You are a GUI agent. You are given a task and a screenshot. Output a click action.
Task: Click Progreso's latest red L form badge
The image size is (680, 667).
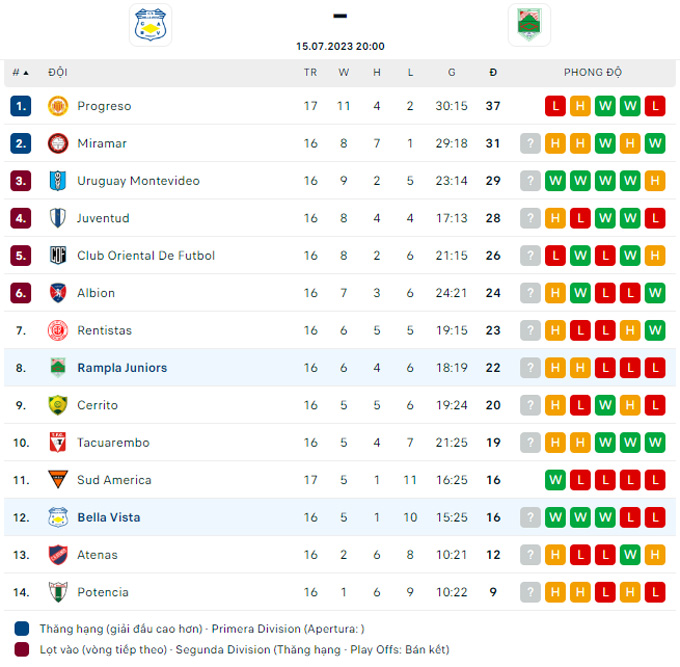[655, 106]
